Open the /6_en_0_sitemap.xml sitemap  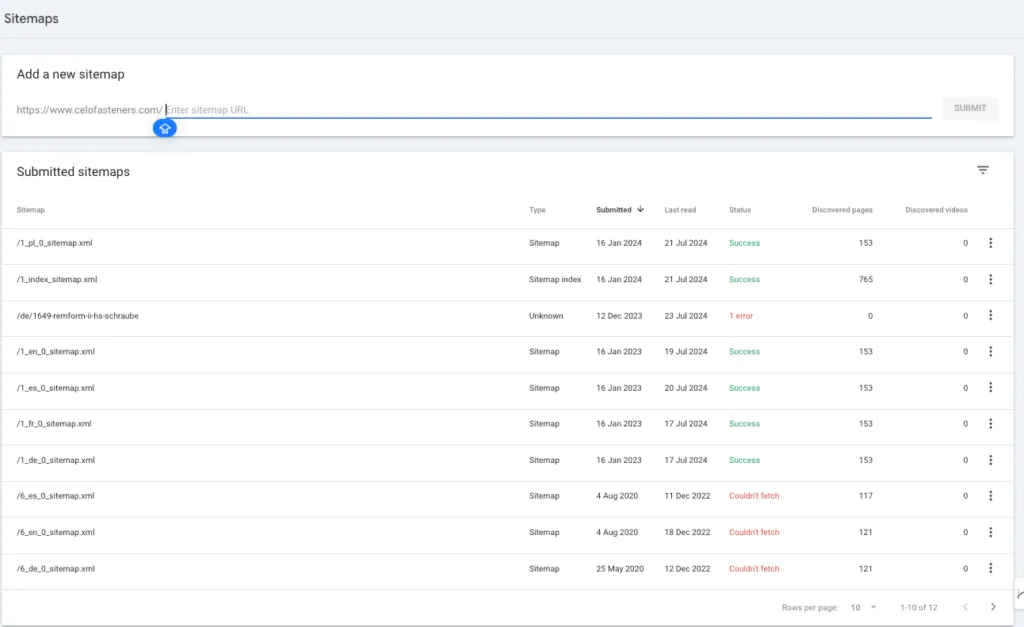pos(56,532)
